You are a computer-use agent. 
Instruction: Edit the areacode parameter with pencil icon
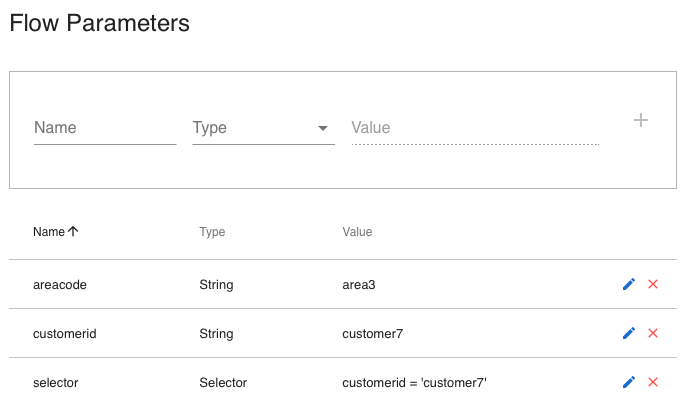pos(629,284)
